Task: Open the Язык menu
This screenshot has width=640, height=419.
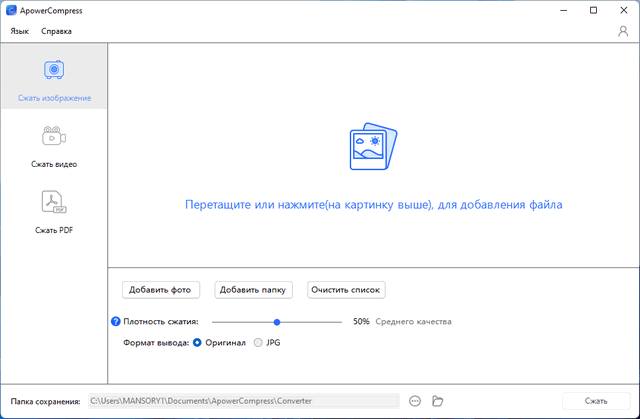Action: click(20, 31)
